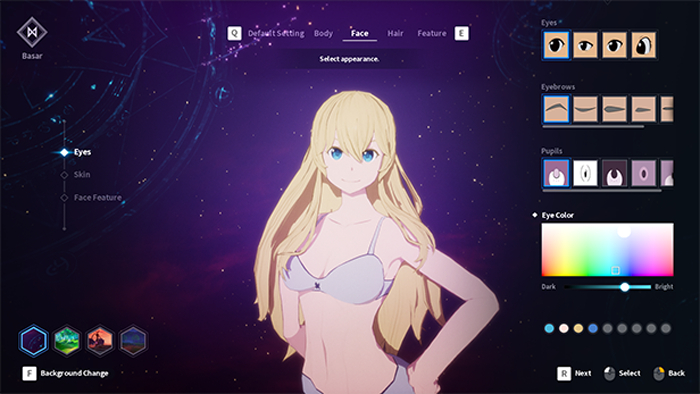The width and height of the screenshot is (700, 394).
Task: Select the first round eye shape
Action: coord(556,45)
